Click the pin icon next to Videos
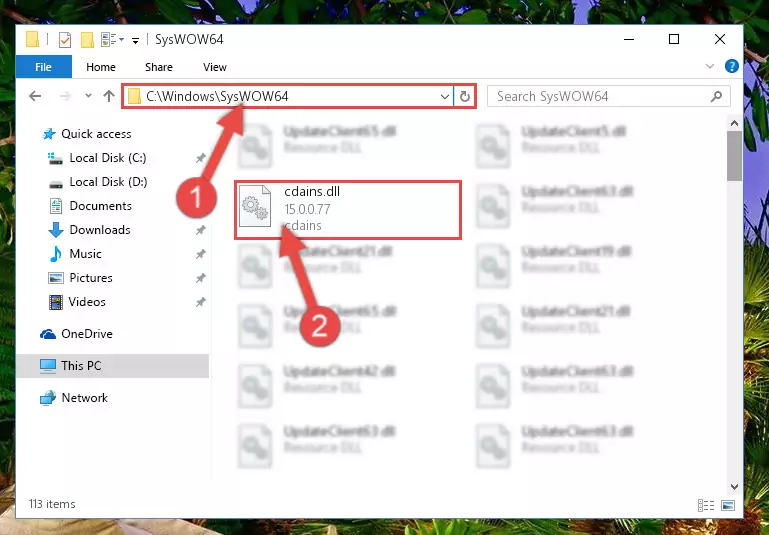769x535 pixels. pyautogui.click(x=200, y=302)
